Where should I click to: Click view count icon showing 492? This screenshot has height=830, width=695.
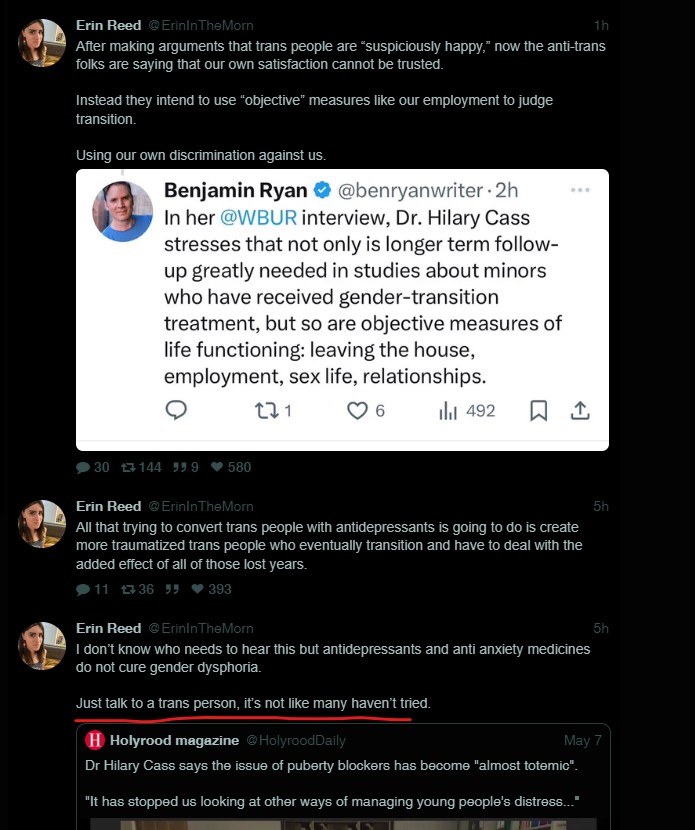coord(448,410)
